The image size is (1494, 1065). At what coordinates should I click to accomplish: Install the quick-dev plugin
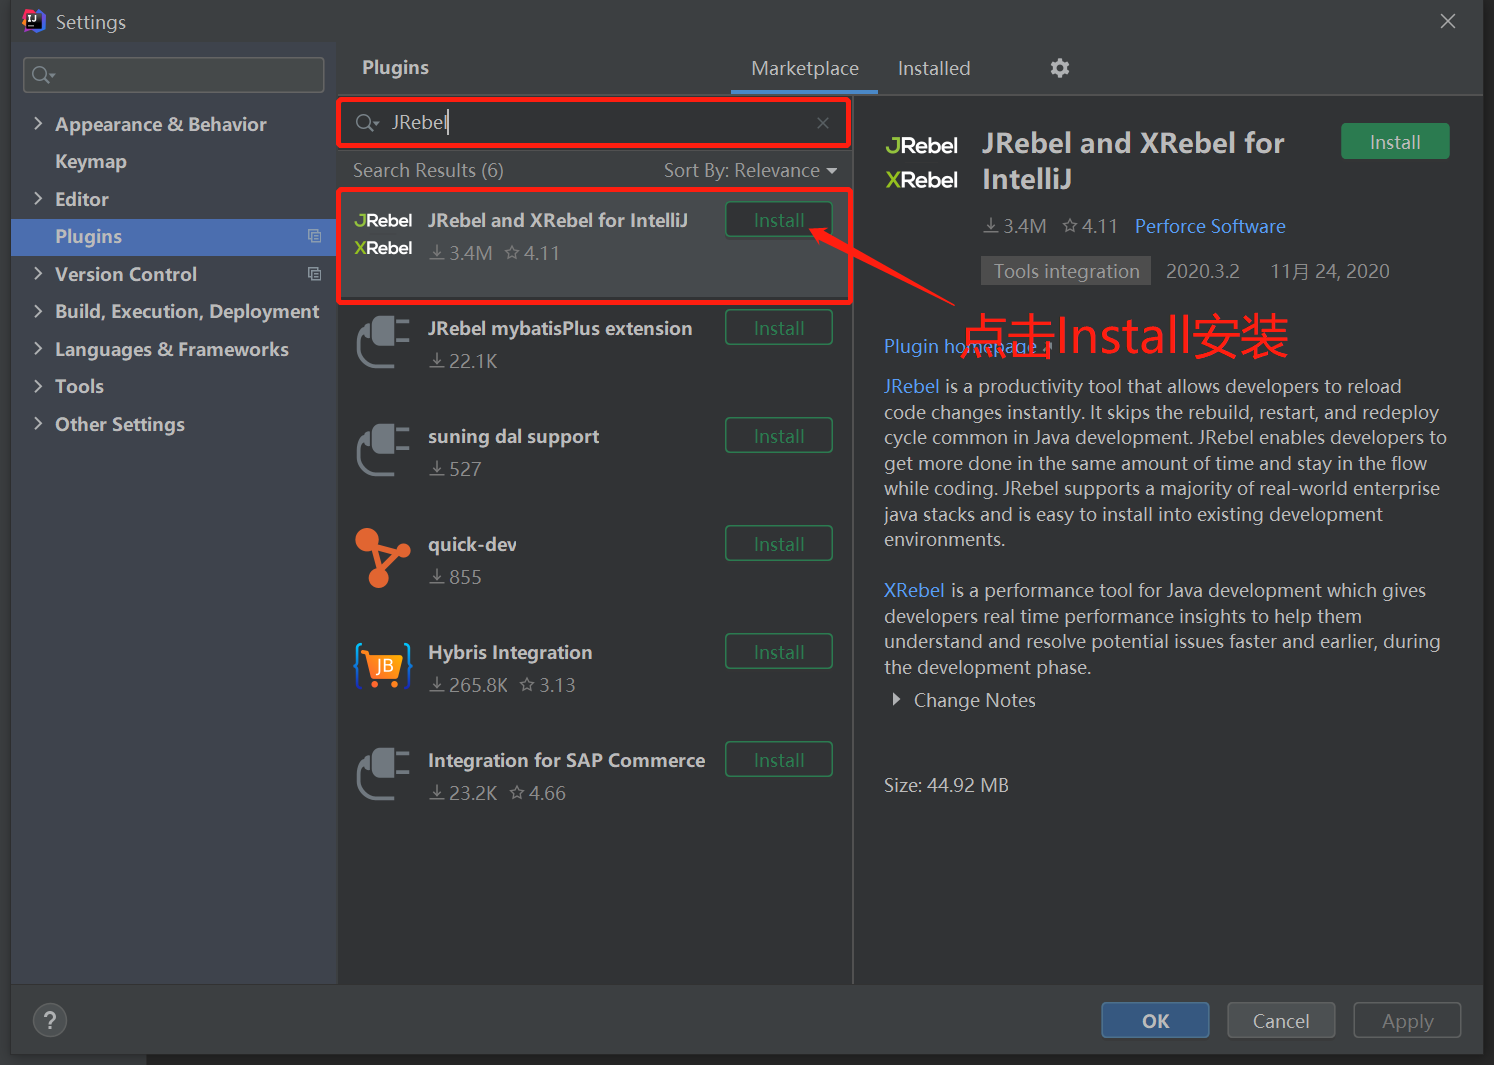[x=779, y=544]
